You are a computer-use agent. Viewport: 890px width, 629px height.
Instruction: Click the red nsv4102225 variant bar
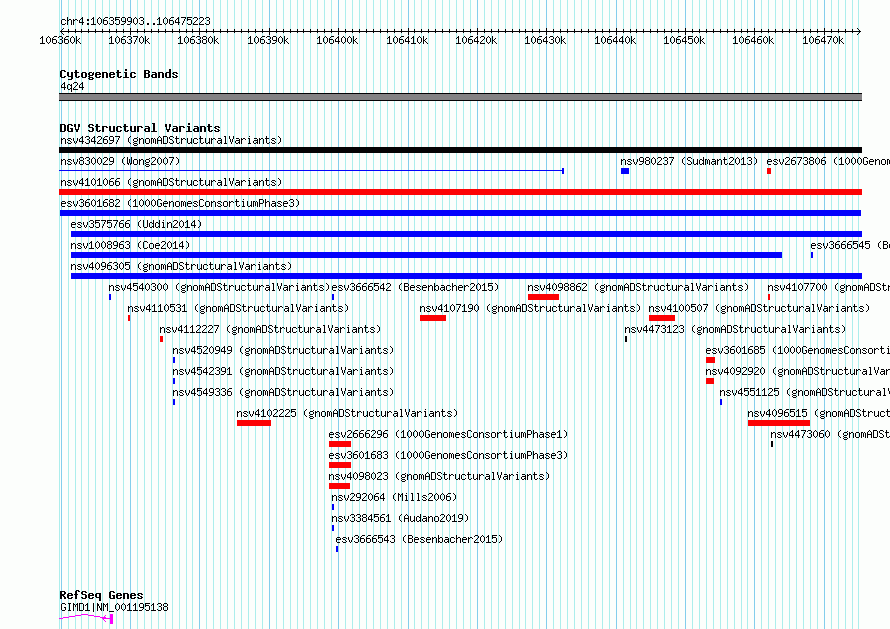click(x=254, y=423)
